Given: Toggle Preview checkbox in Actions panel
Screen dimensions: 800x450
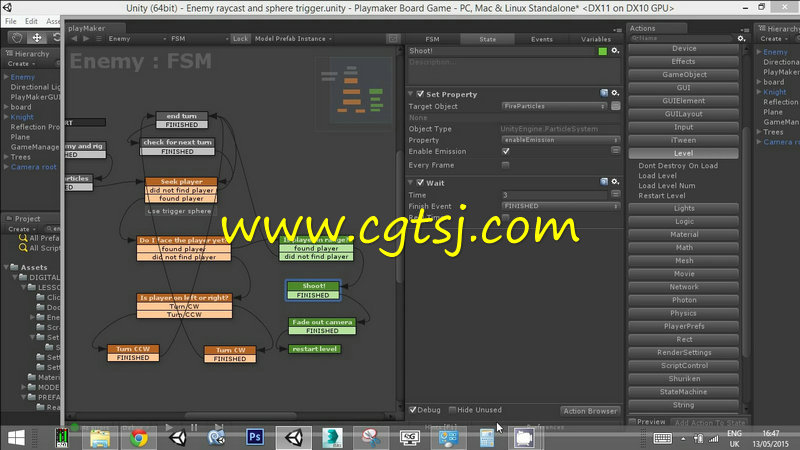Looking at the screenshot, I should pyautogui.click(x=633, y=422).
